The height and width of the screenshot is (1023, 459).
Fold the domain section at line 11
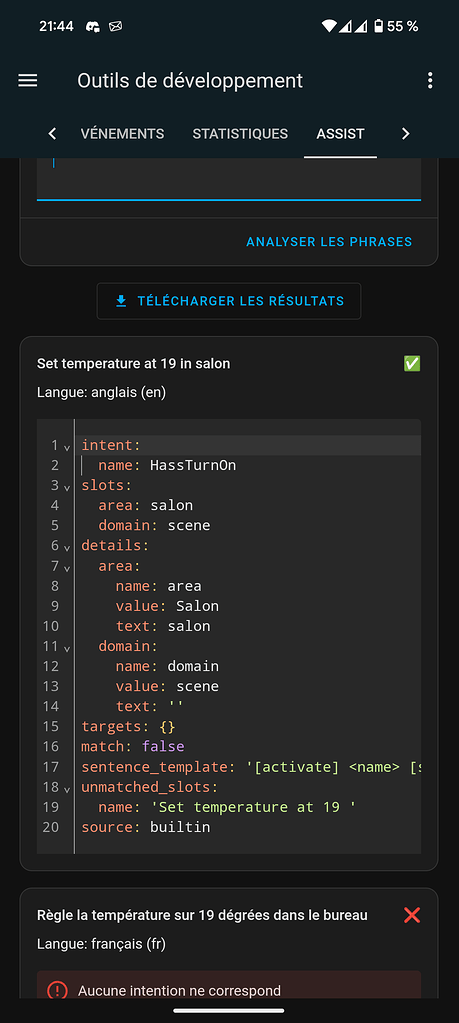[67, 648]
